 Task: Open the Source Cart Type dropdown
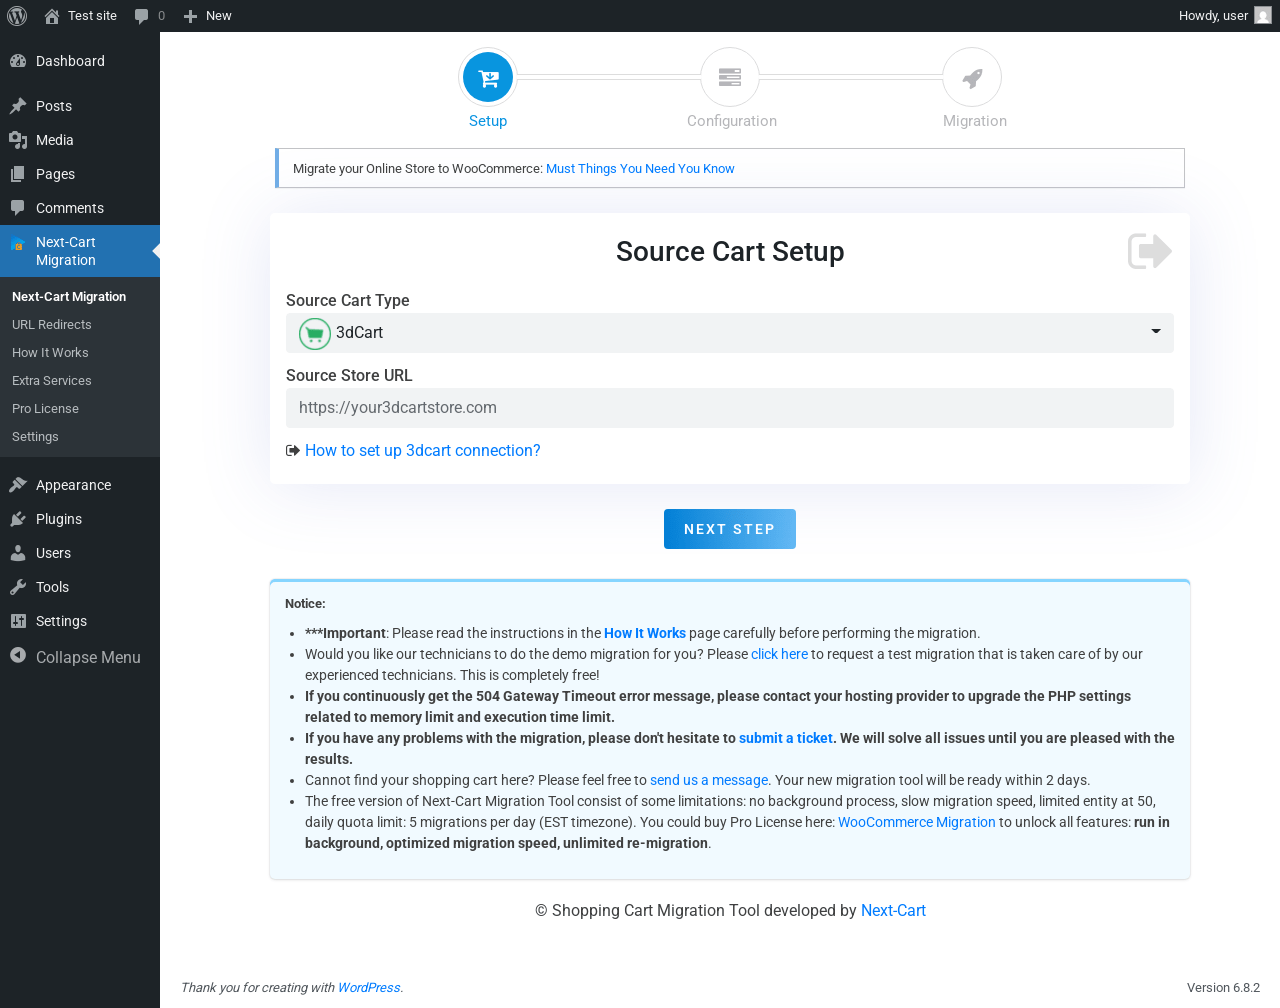pyautogui.click(x=730, y=333)
